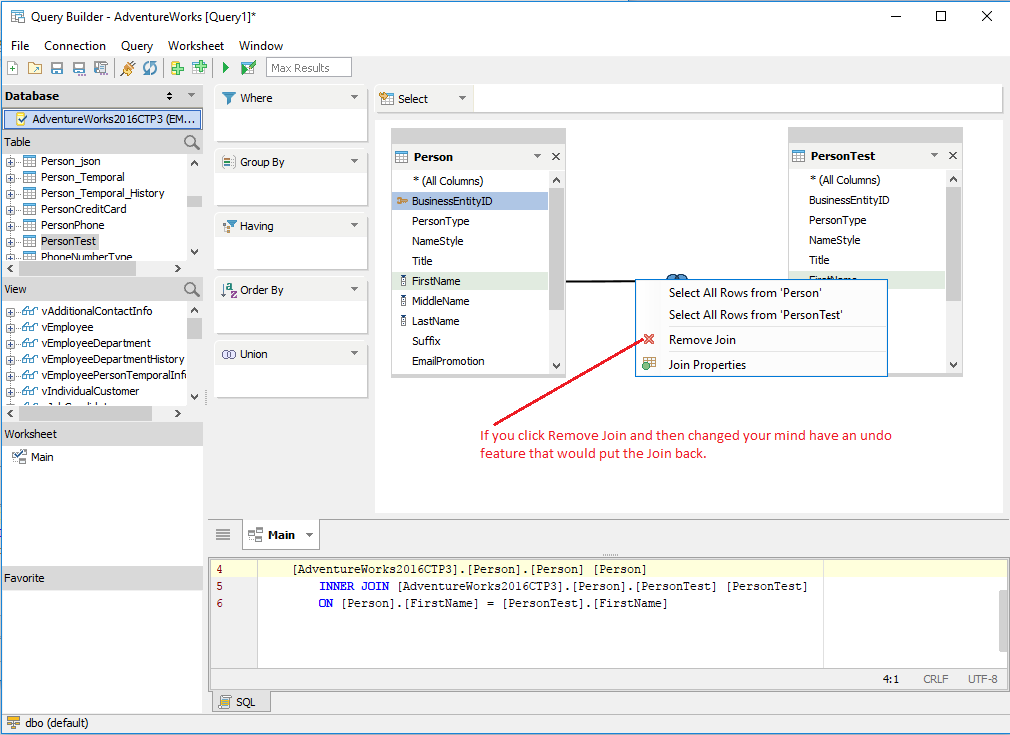Screen dimensions: 1010x735
Task: Choose Remove Join from context menu
Action: click(702, 340)
